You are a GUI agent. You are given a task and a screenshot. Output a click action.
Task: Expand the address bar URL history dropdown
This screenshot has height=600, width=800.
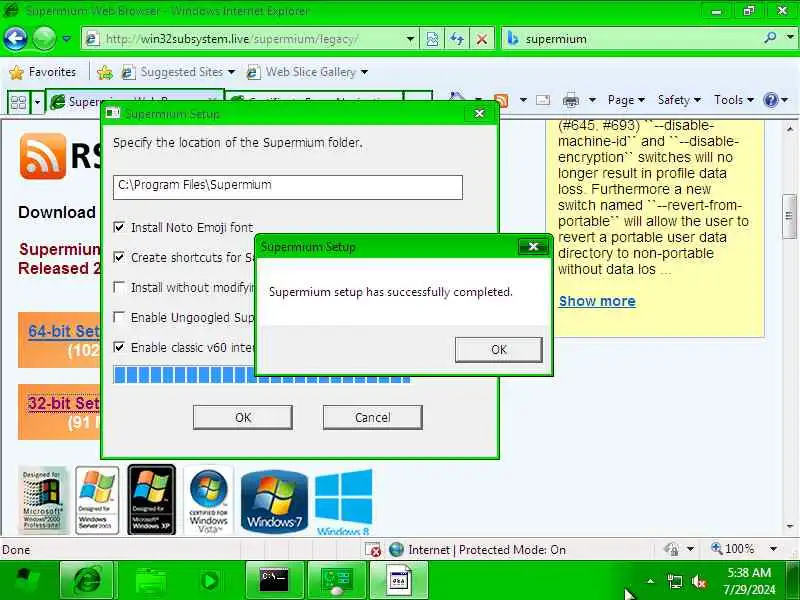click(410, 39)
